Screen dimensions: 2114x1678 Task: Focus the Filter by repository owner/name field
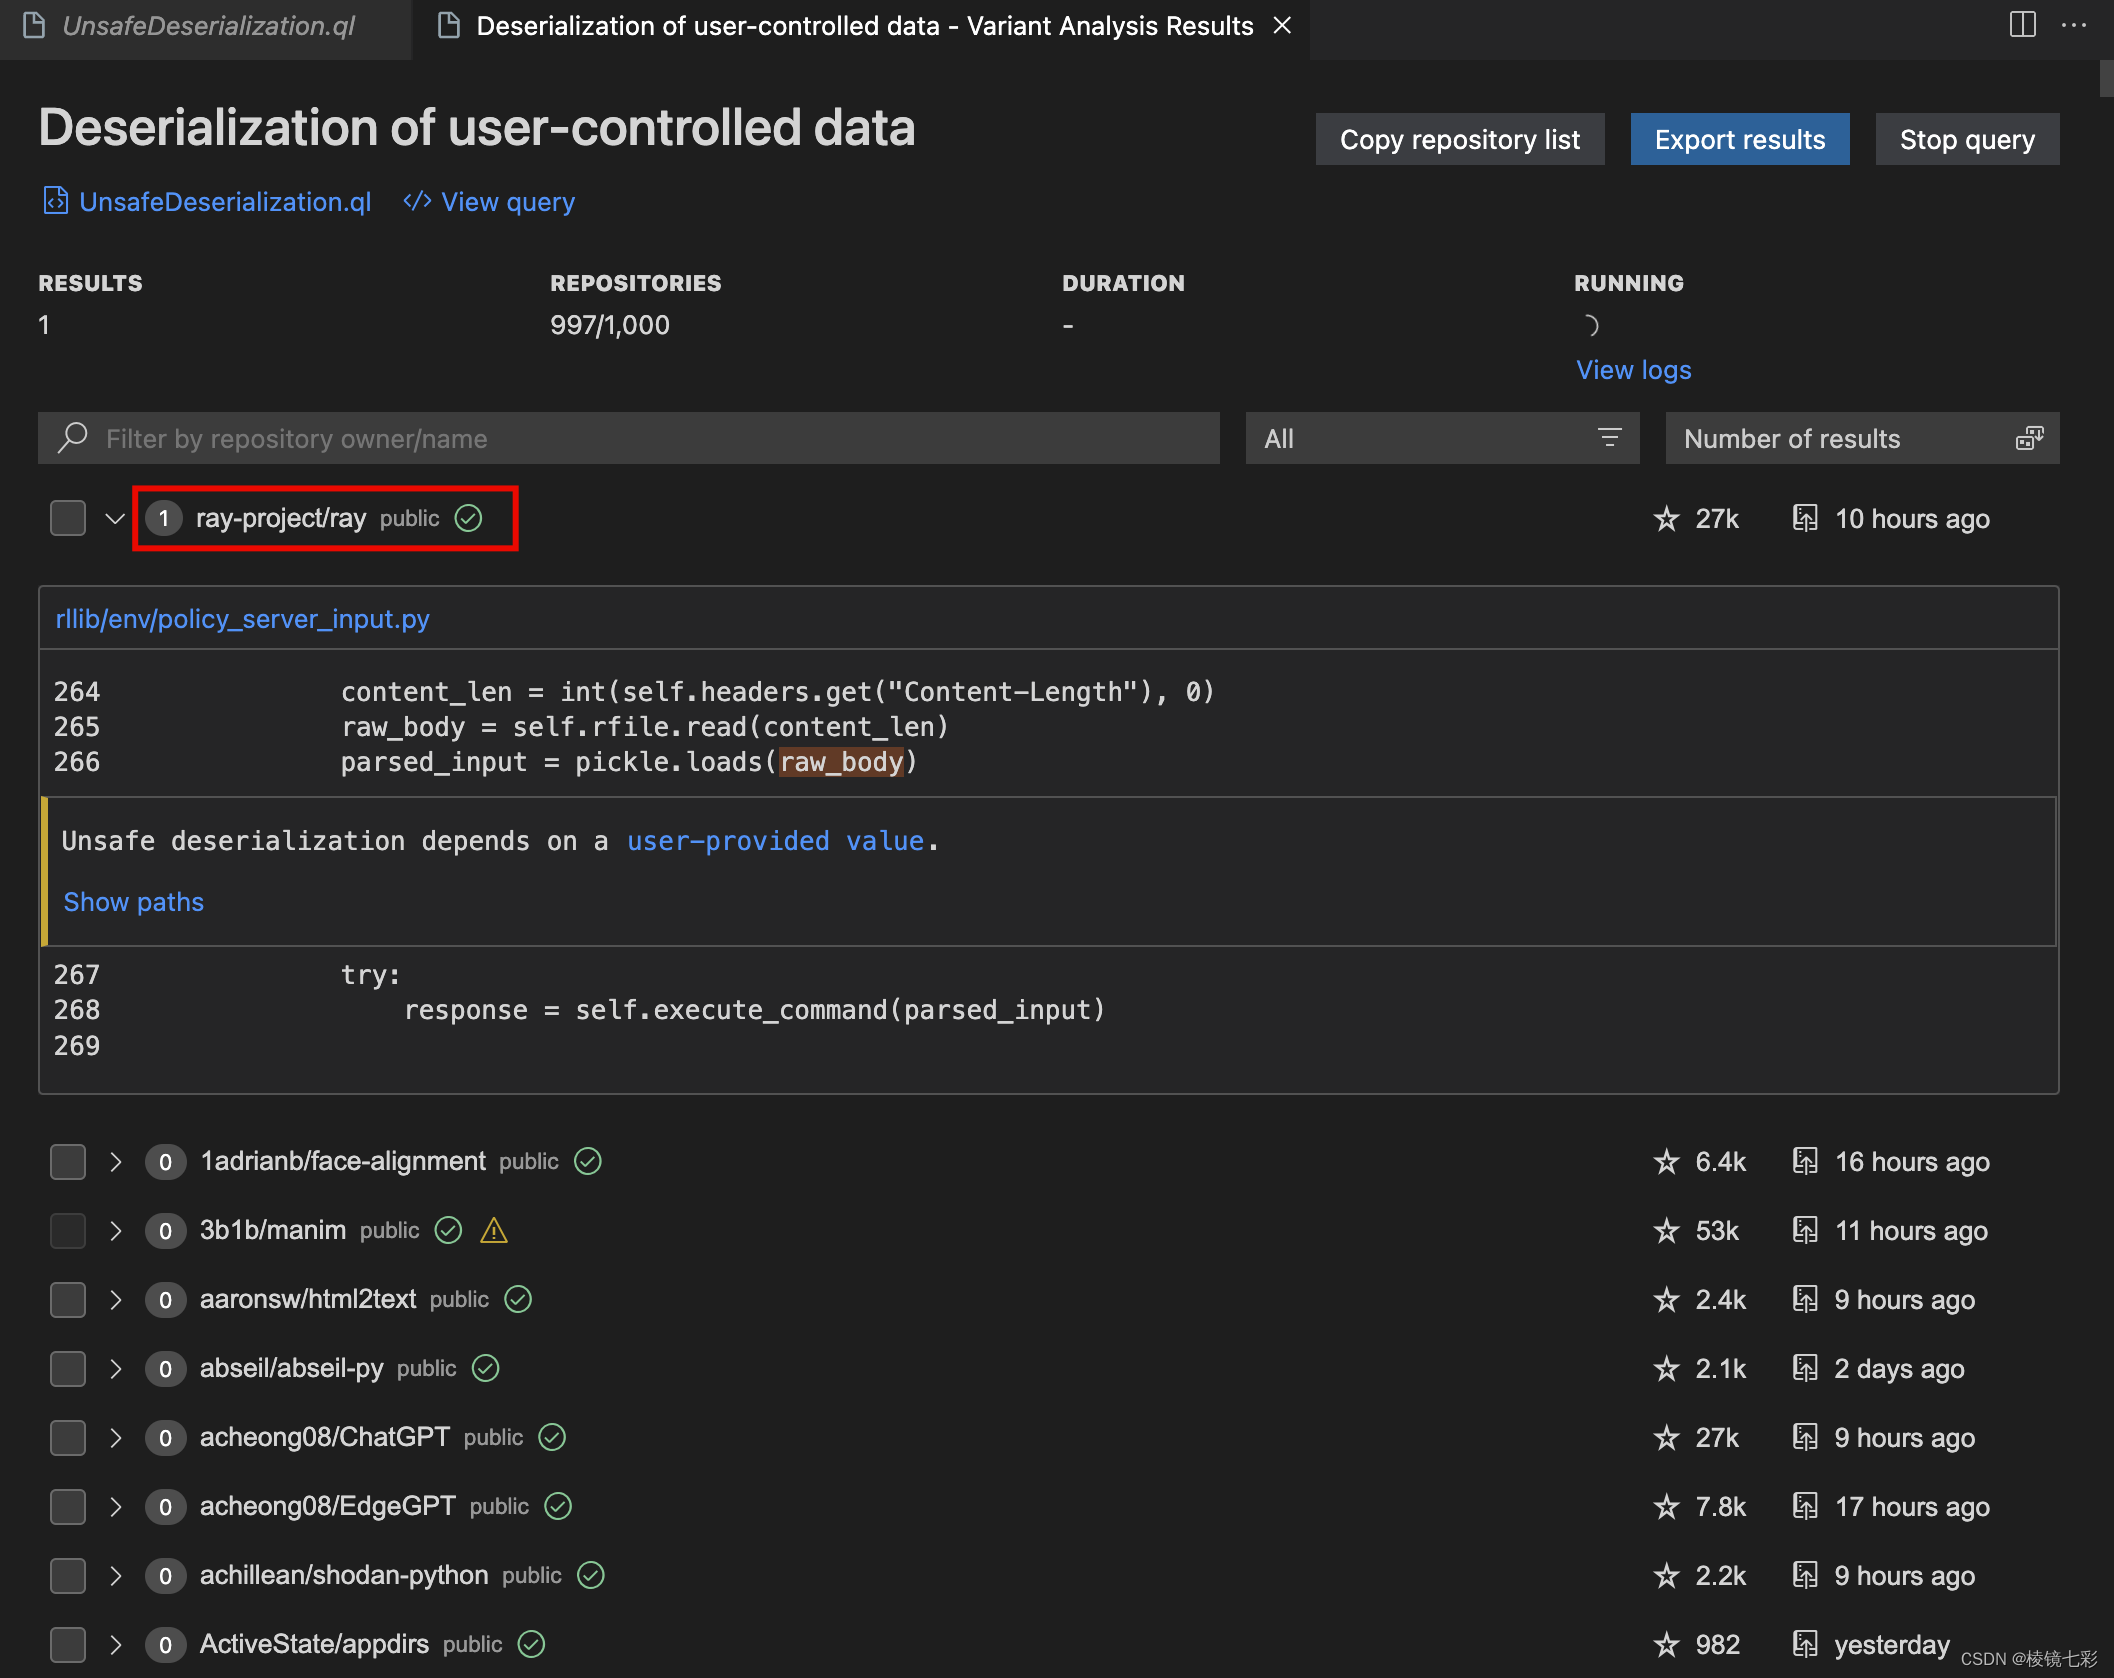629,438
